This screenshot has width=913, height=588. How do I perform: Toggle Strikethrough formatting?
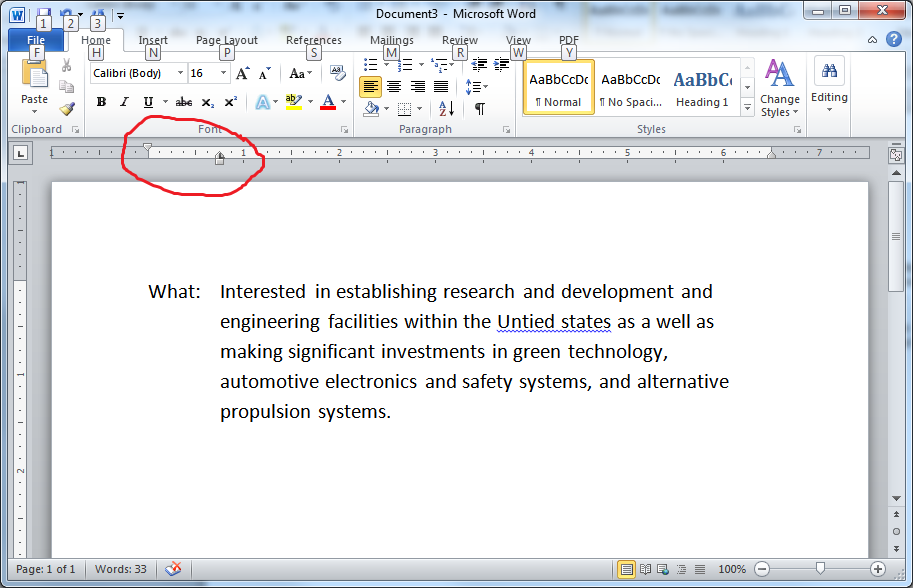click(x=184, y=102)
